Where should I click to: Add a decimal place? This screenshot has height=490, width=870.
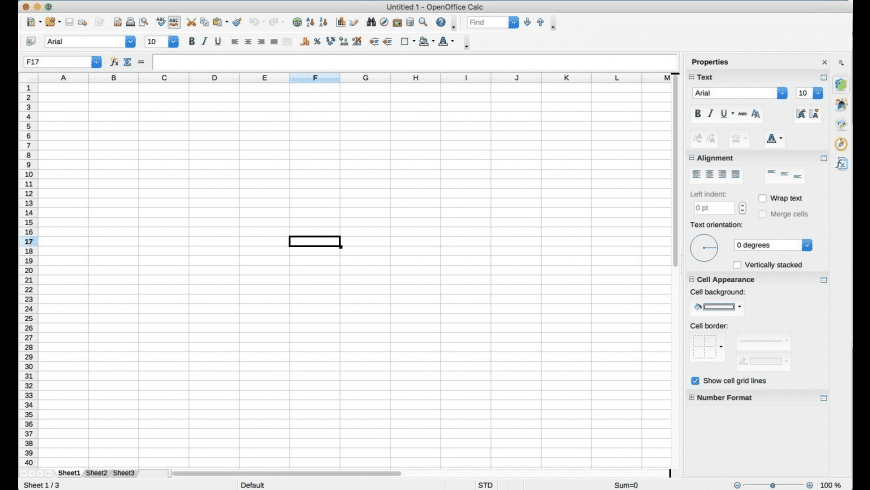pos(344,42)
